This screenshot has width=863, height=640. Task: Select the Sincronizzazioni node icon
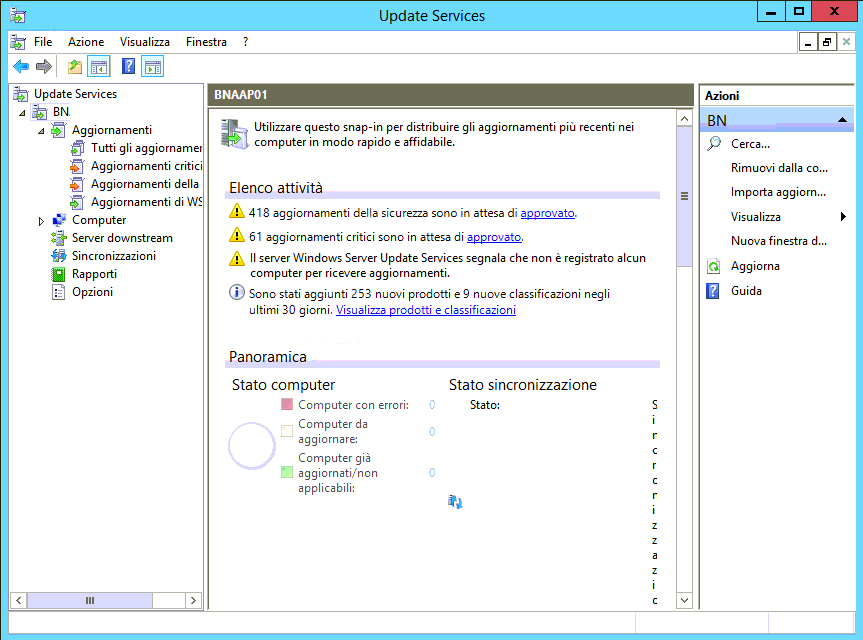(59, 256)
